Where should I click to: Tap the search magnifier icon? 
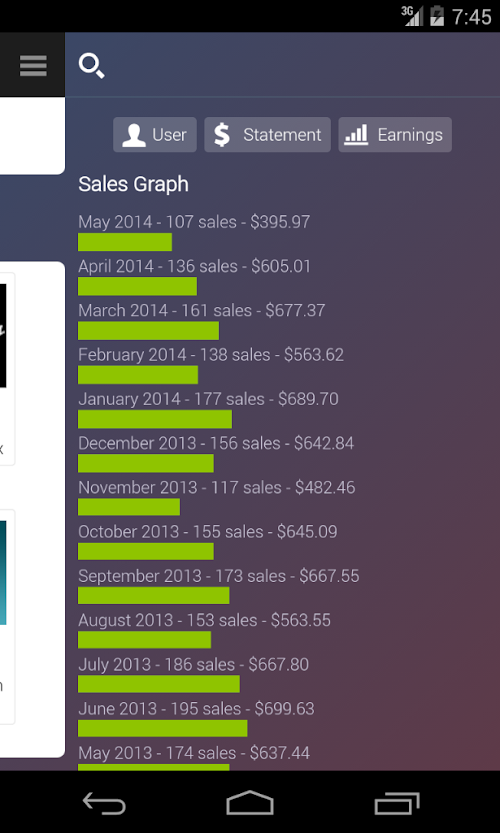(x=91, y=66)
